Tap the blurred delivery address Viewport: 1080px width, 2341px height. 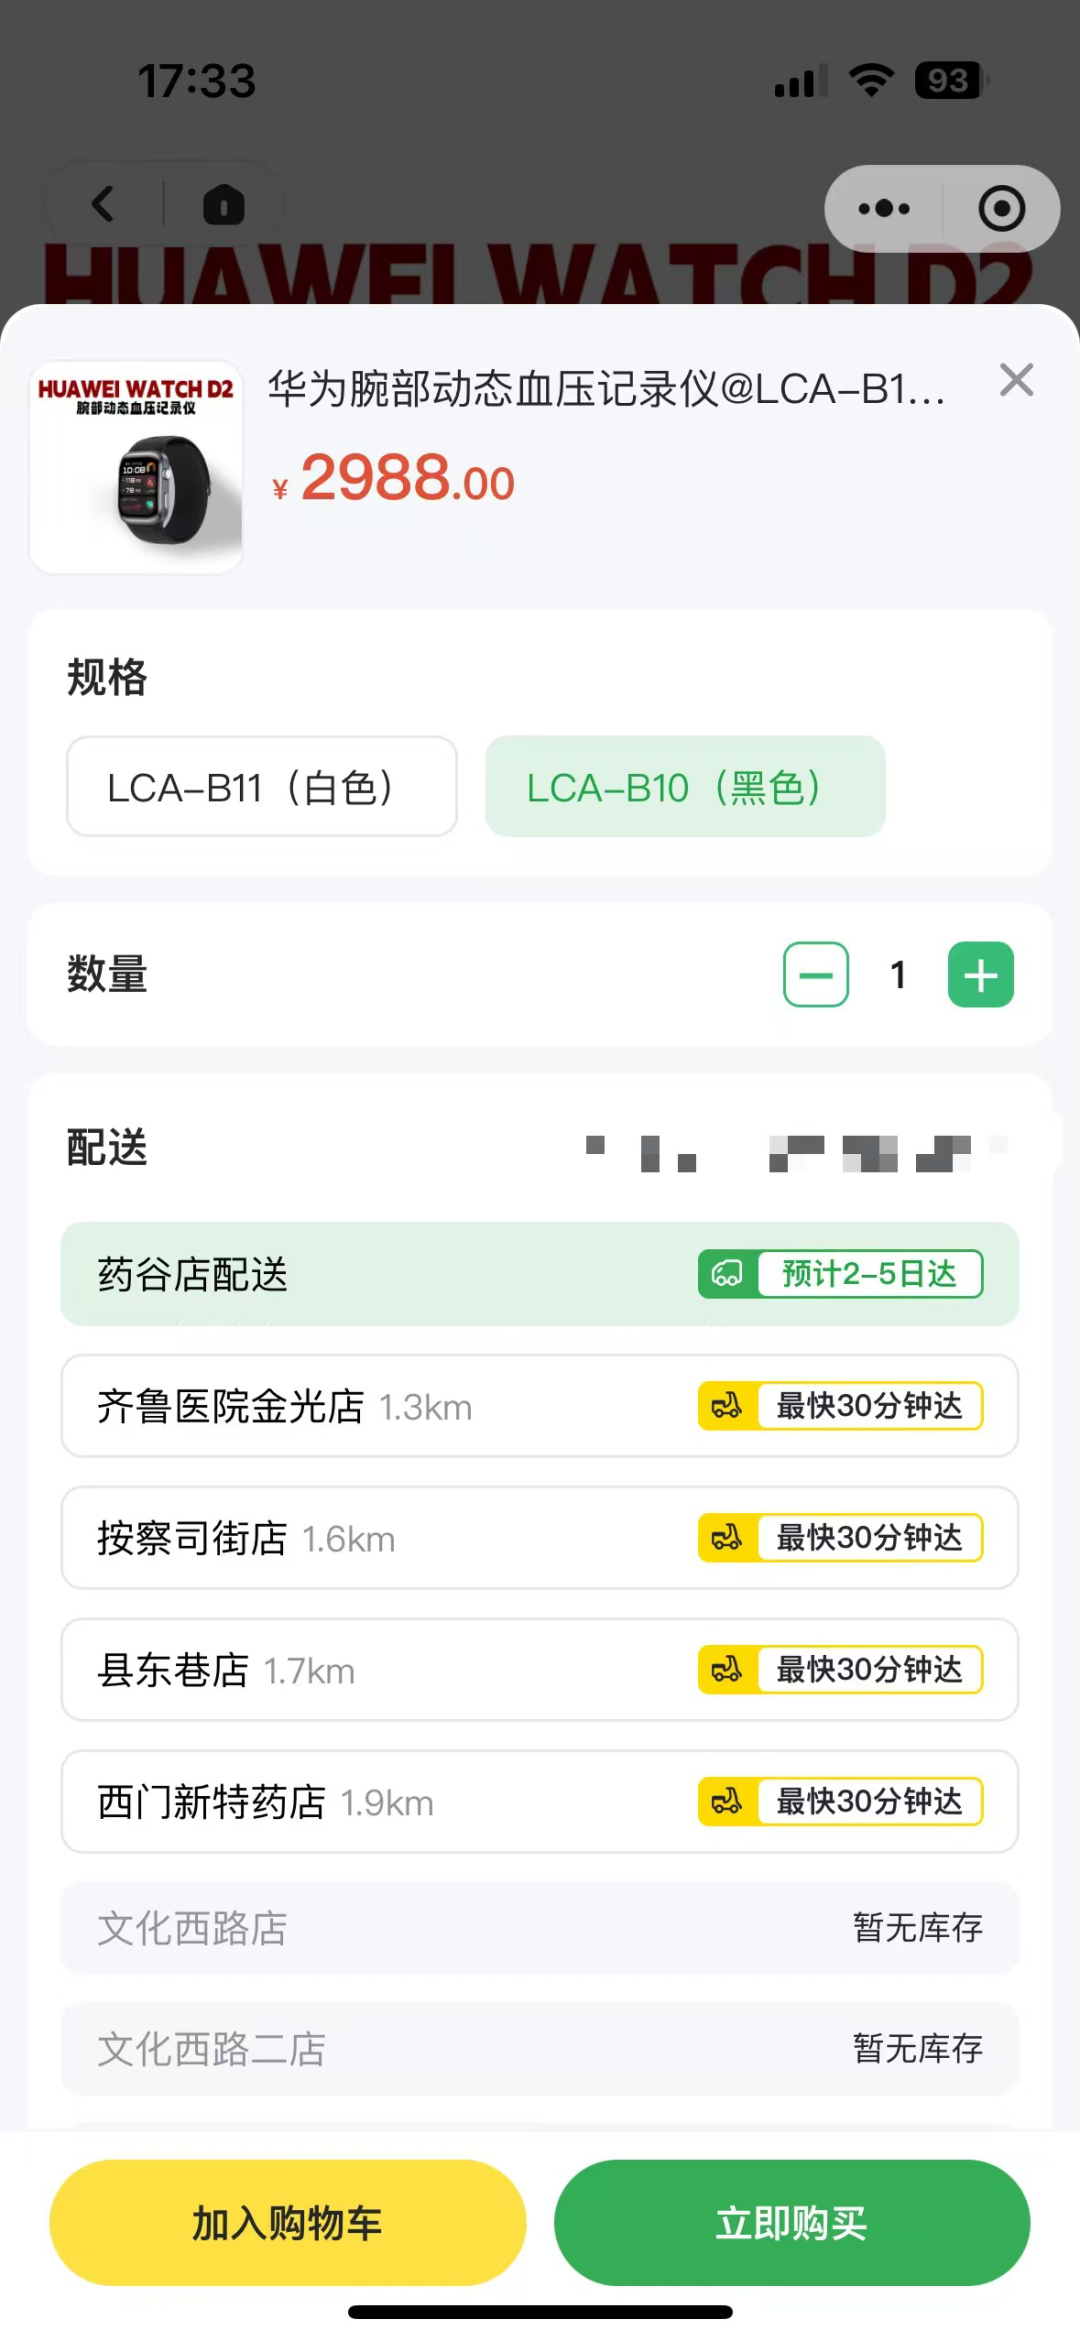795,1152
